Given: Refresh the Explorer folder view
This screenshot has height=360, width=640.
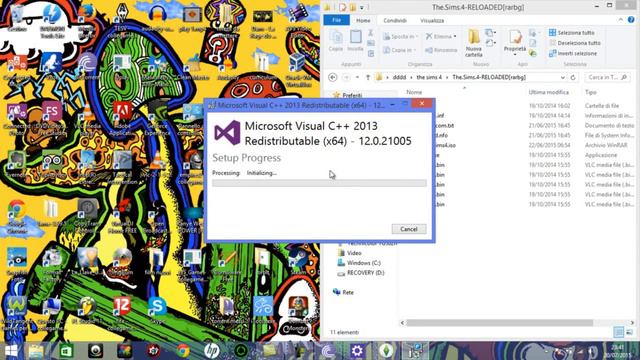Looking at the screenshot, I should point(573,77).
